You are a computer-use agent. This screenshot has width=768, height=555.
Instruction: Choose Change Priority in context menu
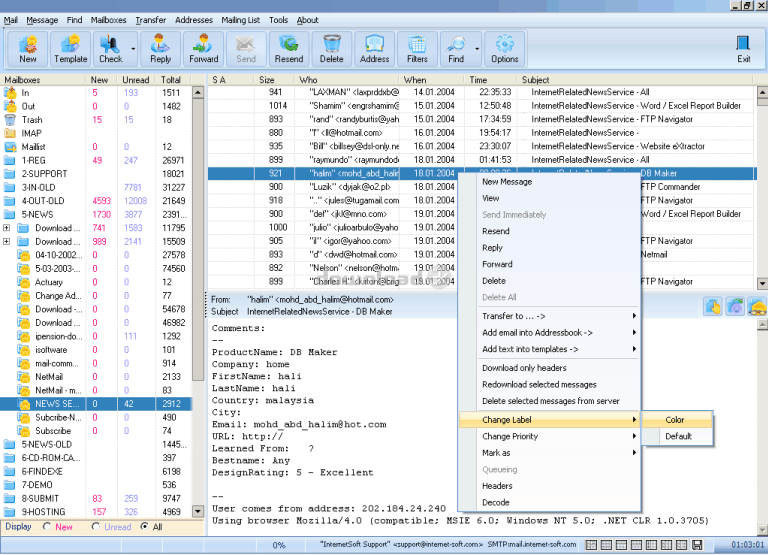point(510,436)
